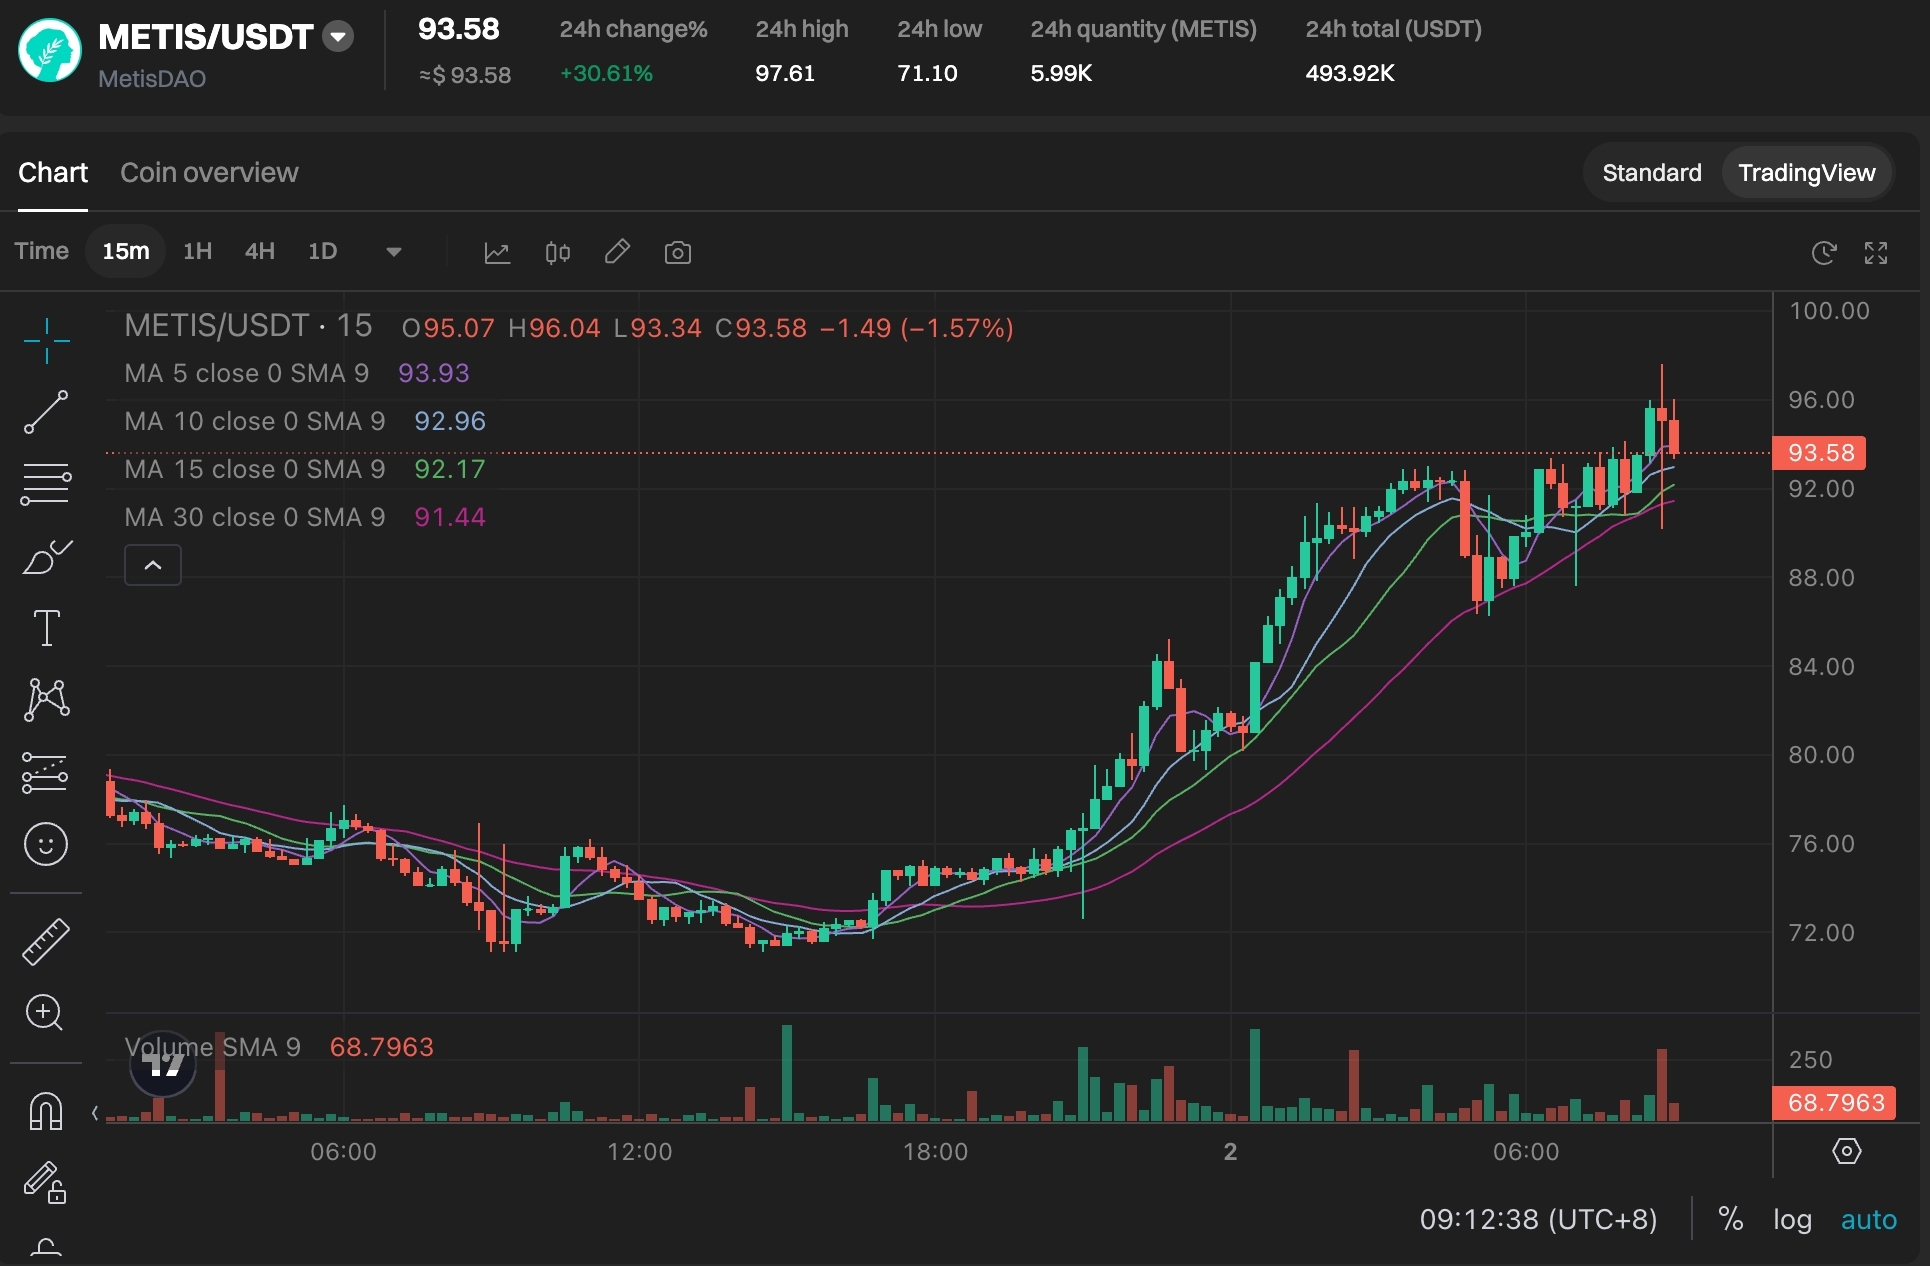Select the 1H time interval
Viewport: 1930px width, 1266px height.
[x=198, y=251]
